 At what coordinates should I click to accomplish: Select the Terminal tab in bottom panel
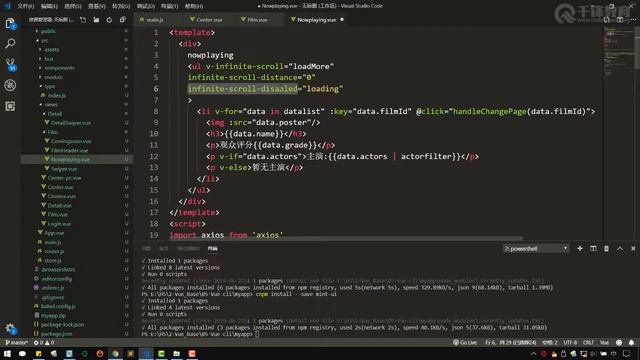212,248
